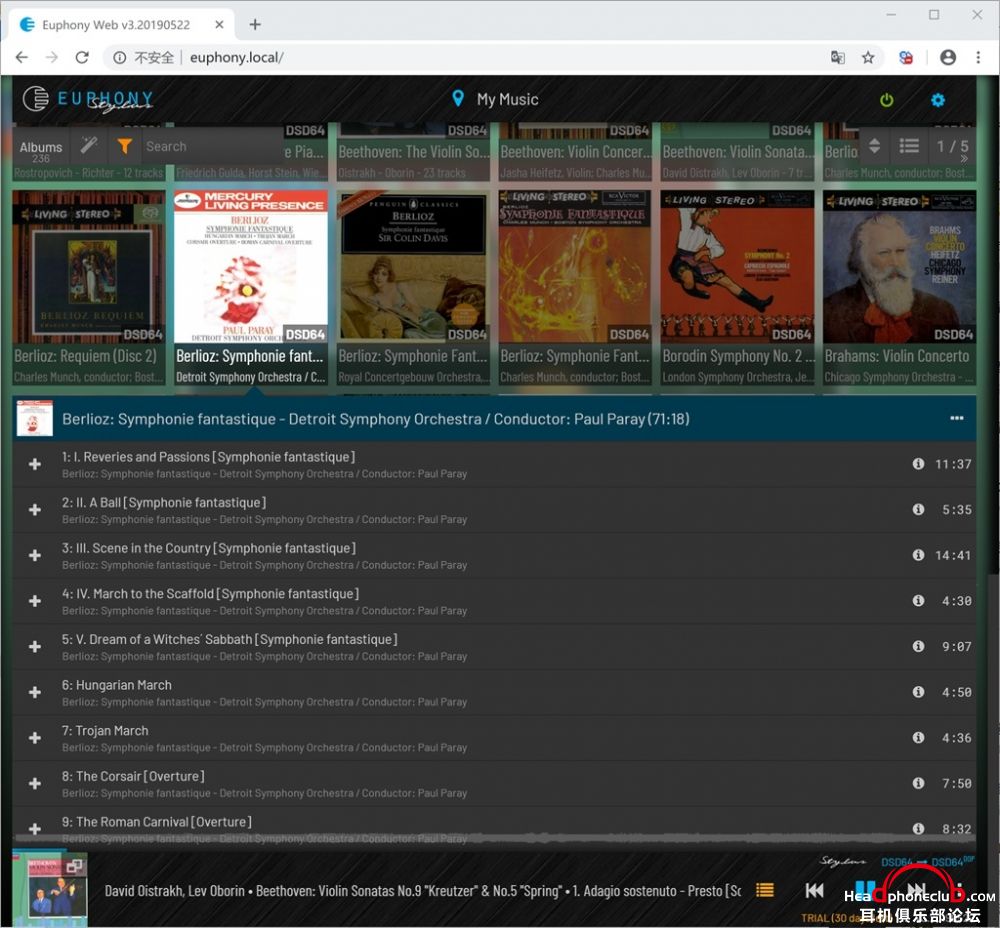Click the My Music title
The image size is (1000, 928).
tap(508, 99)
